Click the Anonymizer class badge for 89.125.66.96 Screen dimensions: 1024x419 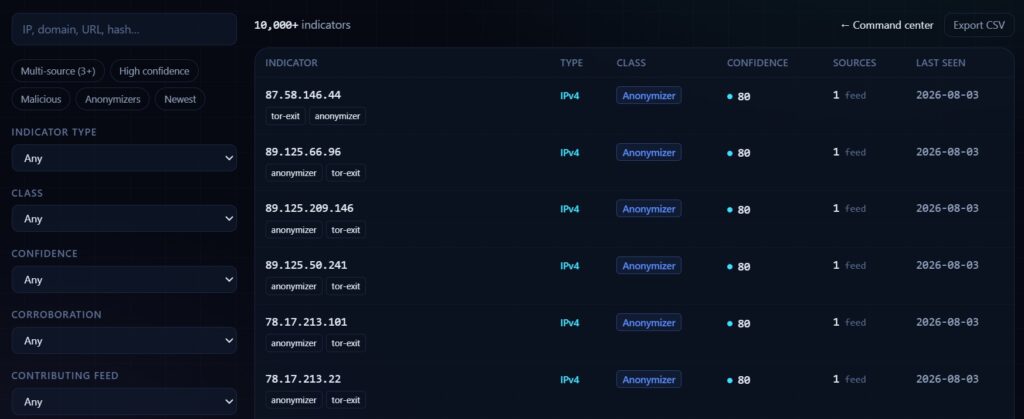click(x=648, y=152)
